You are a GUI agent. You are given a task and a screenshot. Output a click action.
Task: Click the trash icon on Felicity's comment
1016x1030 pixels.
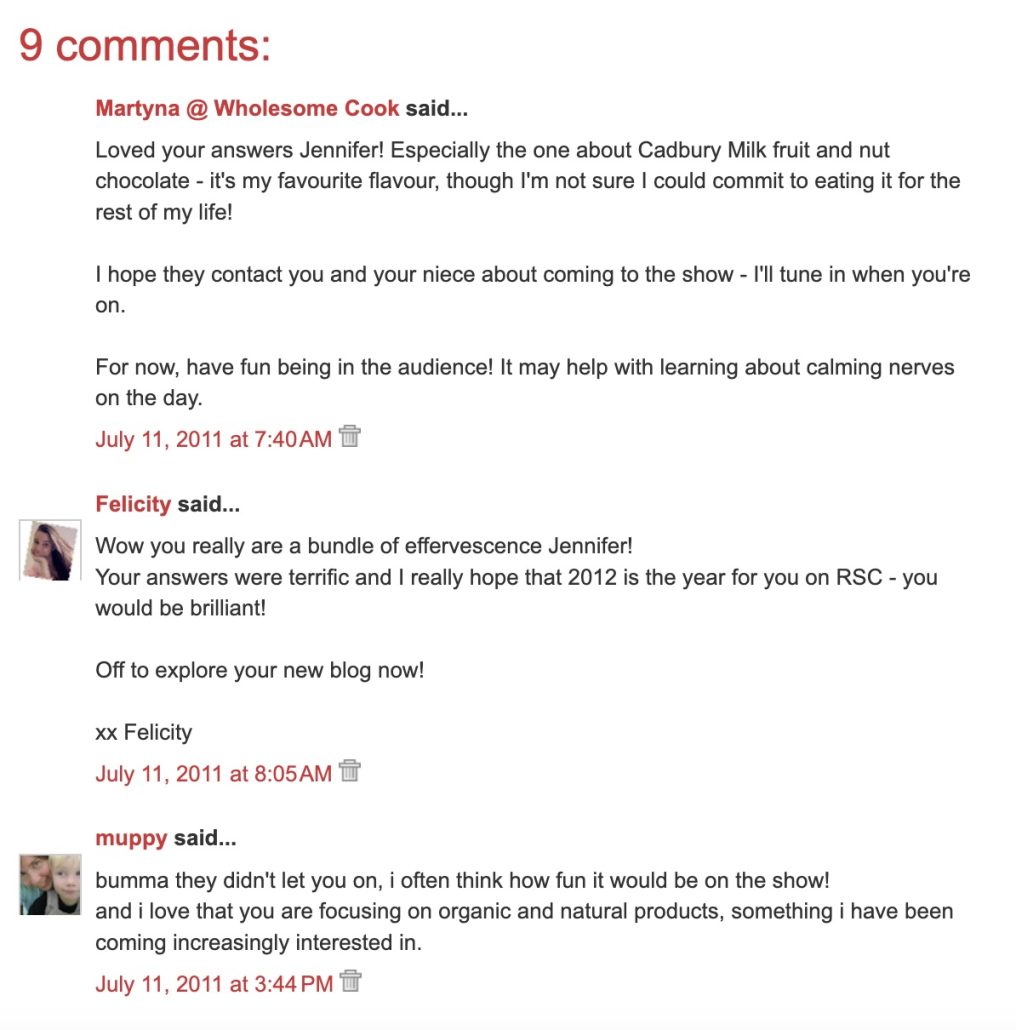[349, 771]
